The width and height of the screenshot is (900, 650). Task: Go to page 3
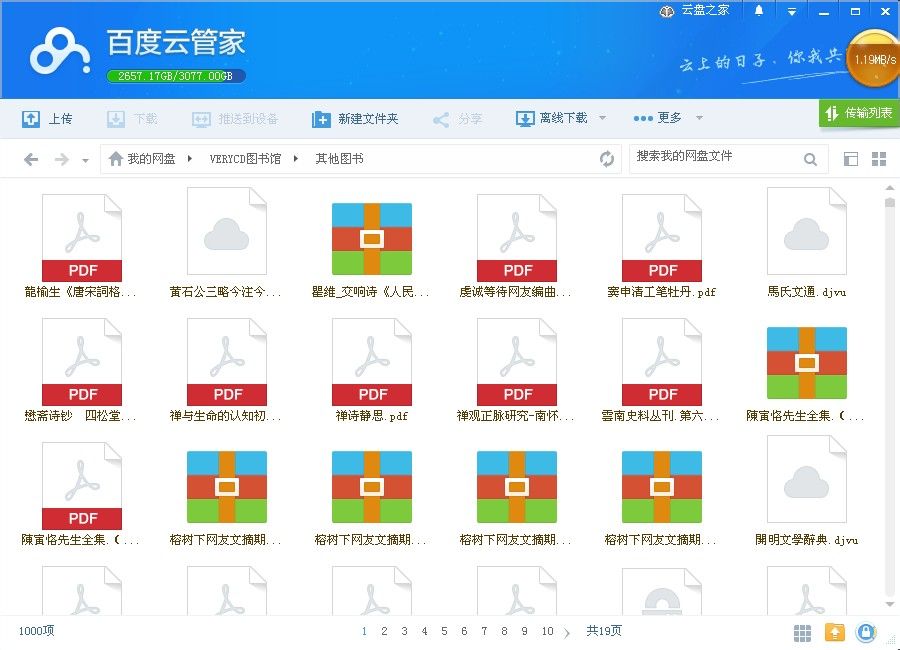click(404, 631)
